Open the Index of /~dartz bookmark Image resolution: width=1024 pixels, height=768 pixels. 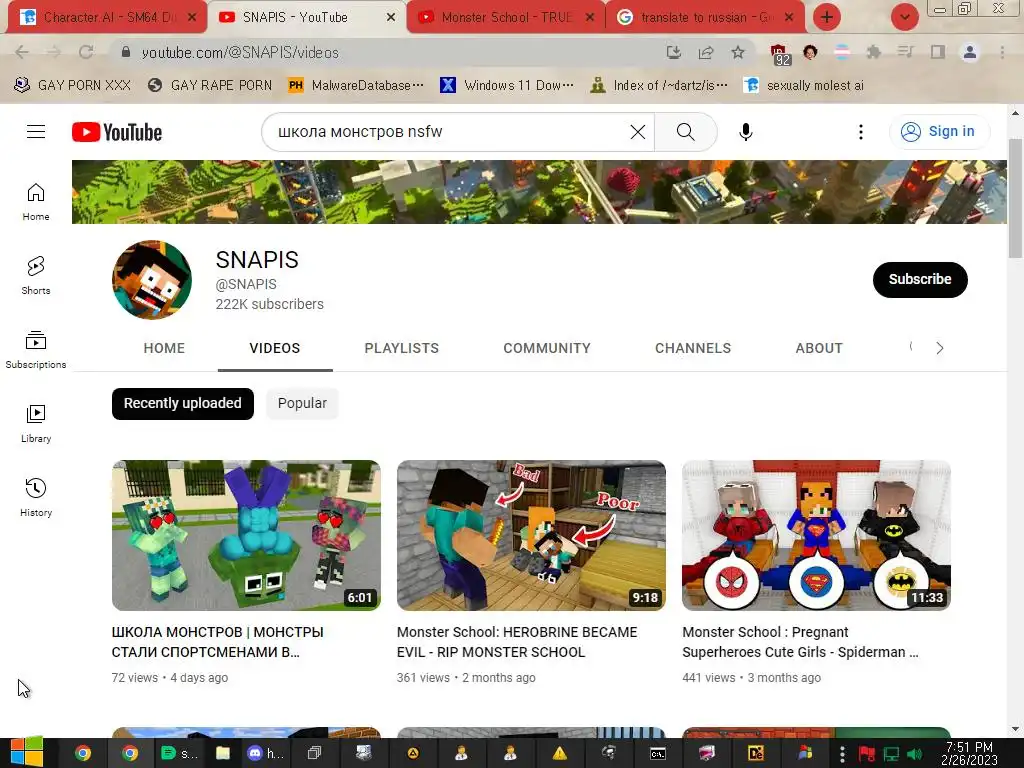(659, 86)
